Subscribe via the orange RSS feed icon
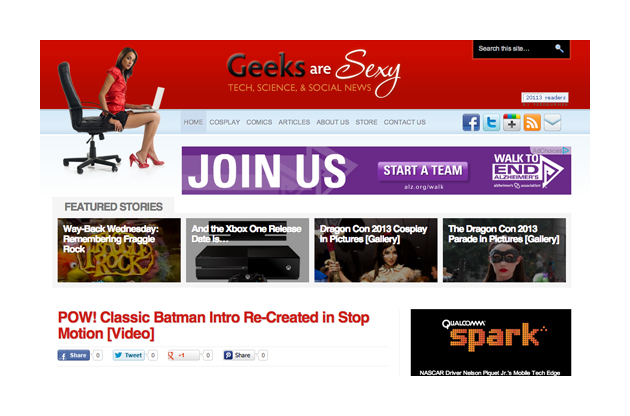The image size is (630, 416). point(532,122)
